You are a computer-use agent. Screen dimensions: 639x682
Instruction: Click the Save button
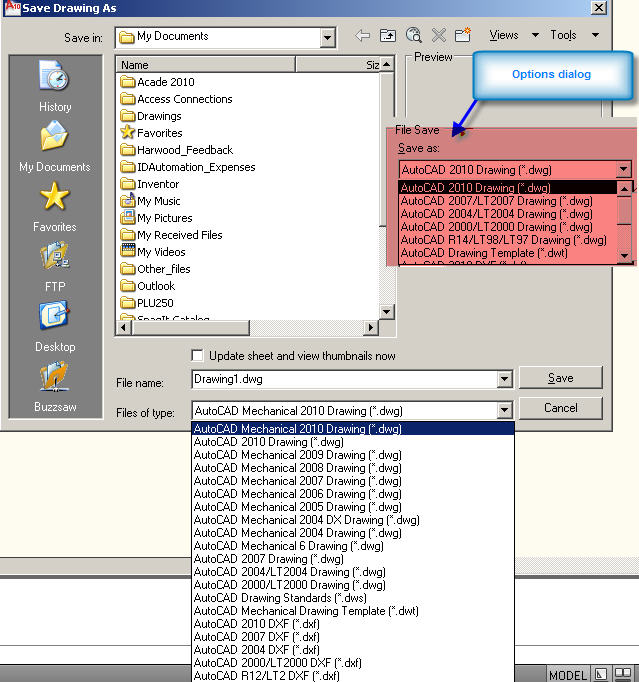click(560, 378)
